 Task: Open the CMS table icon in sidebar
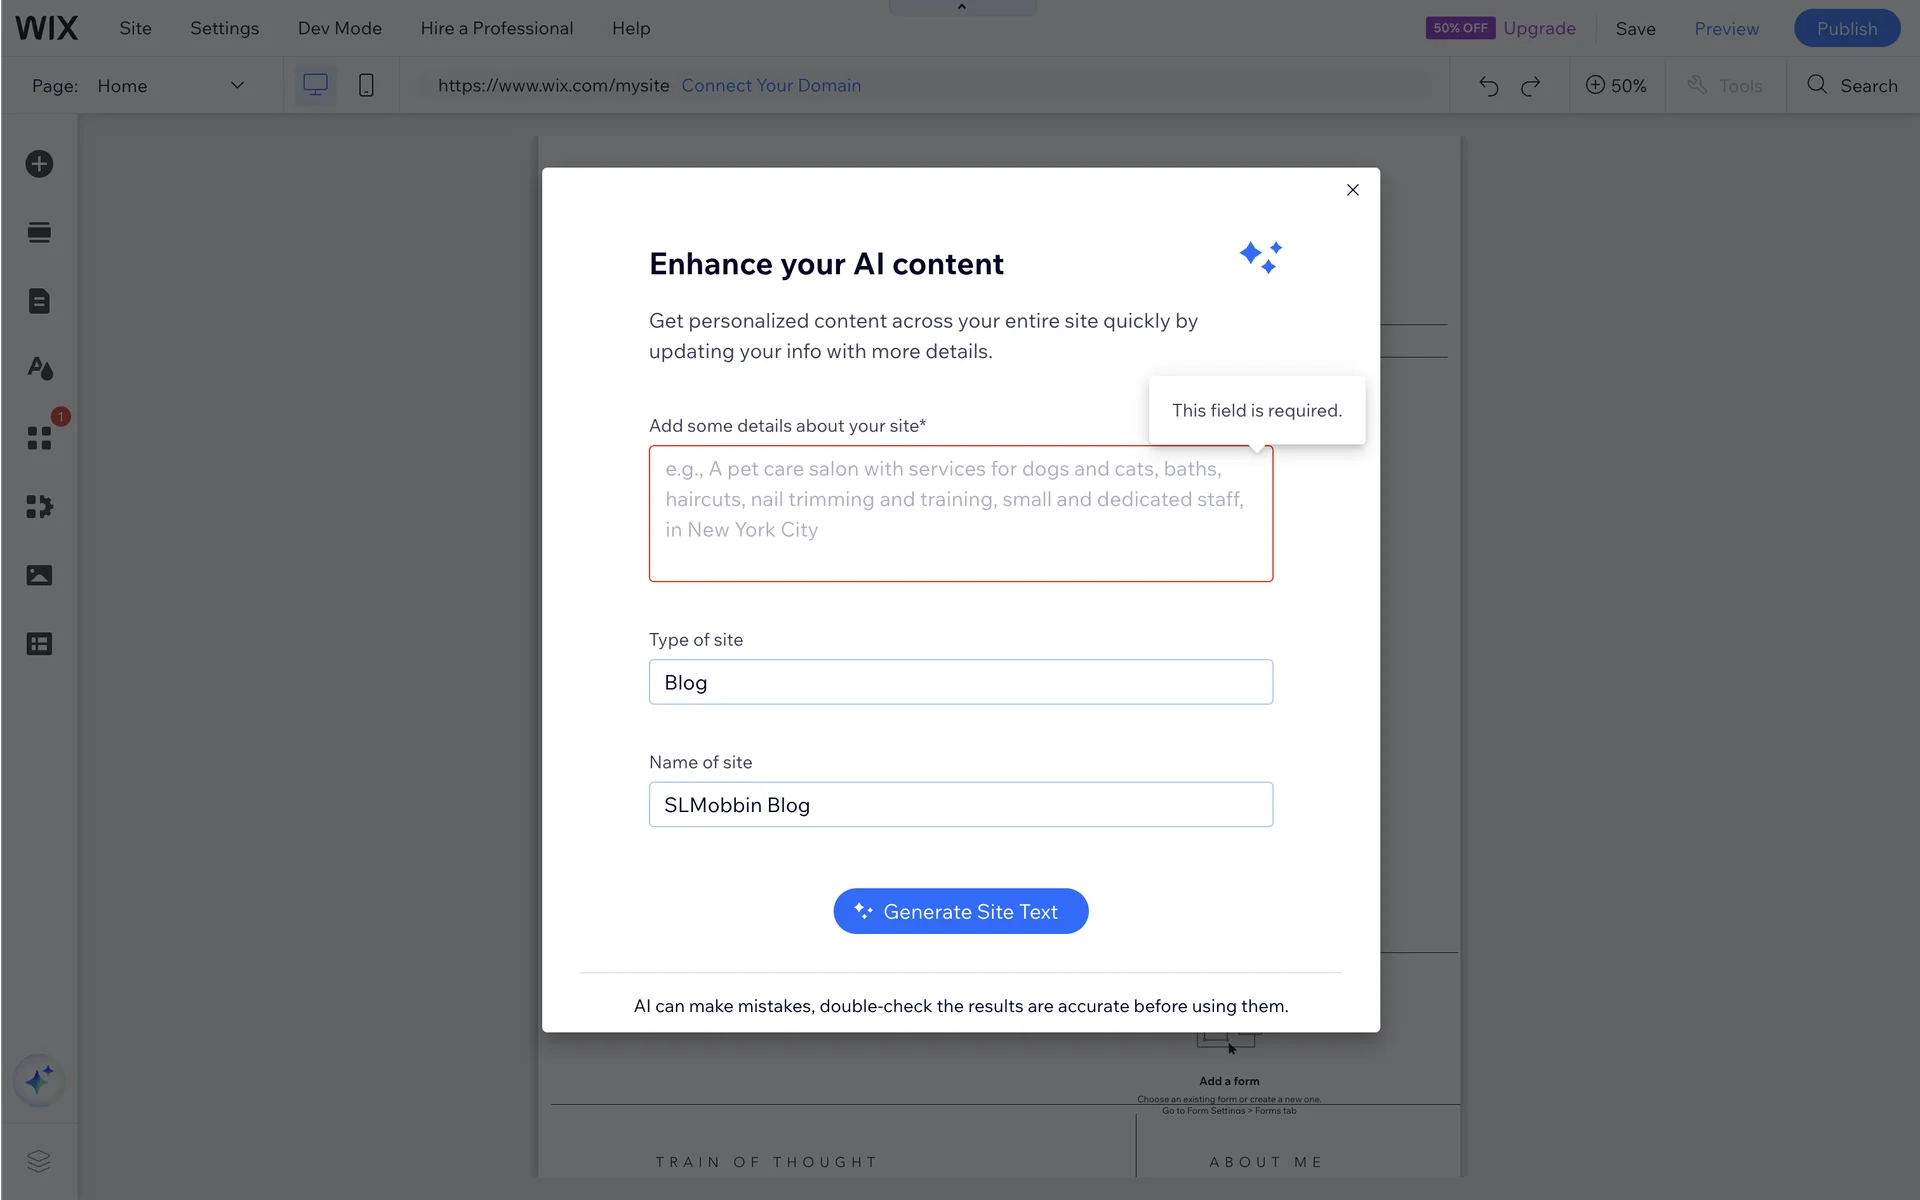(39, 644)
